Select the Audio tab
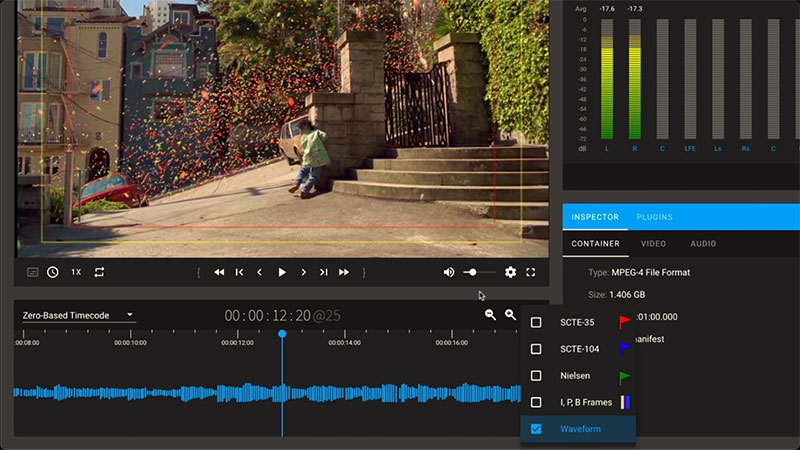The width and height of the screenshot is (800, 450). tap(705, 243)
